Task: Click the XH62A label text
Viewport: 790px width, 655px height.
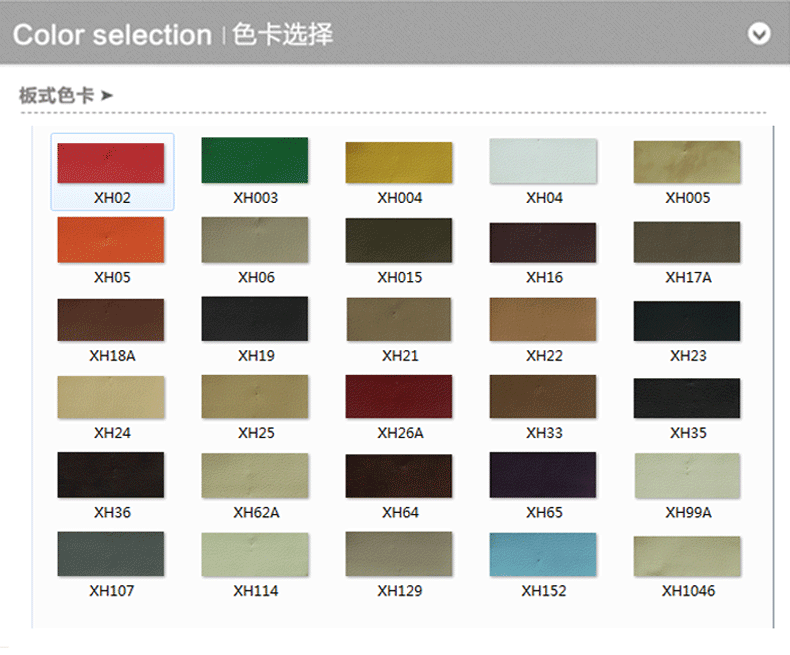Action: coord(256,512)
